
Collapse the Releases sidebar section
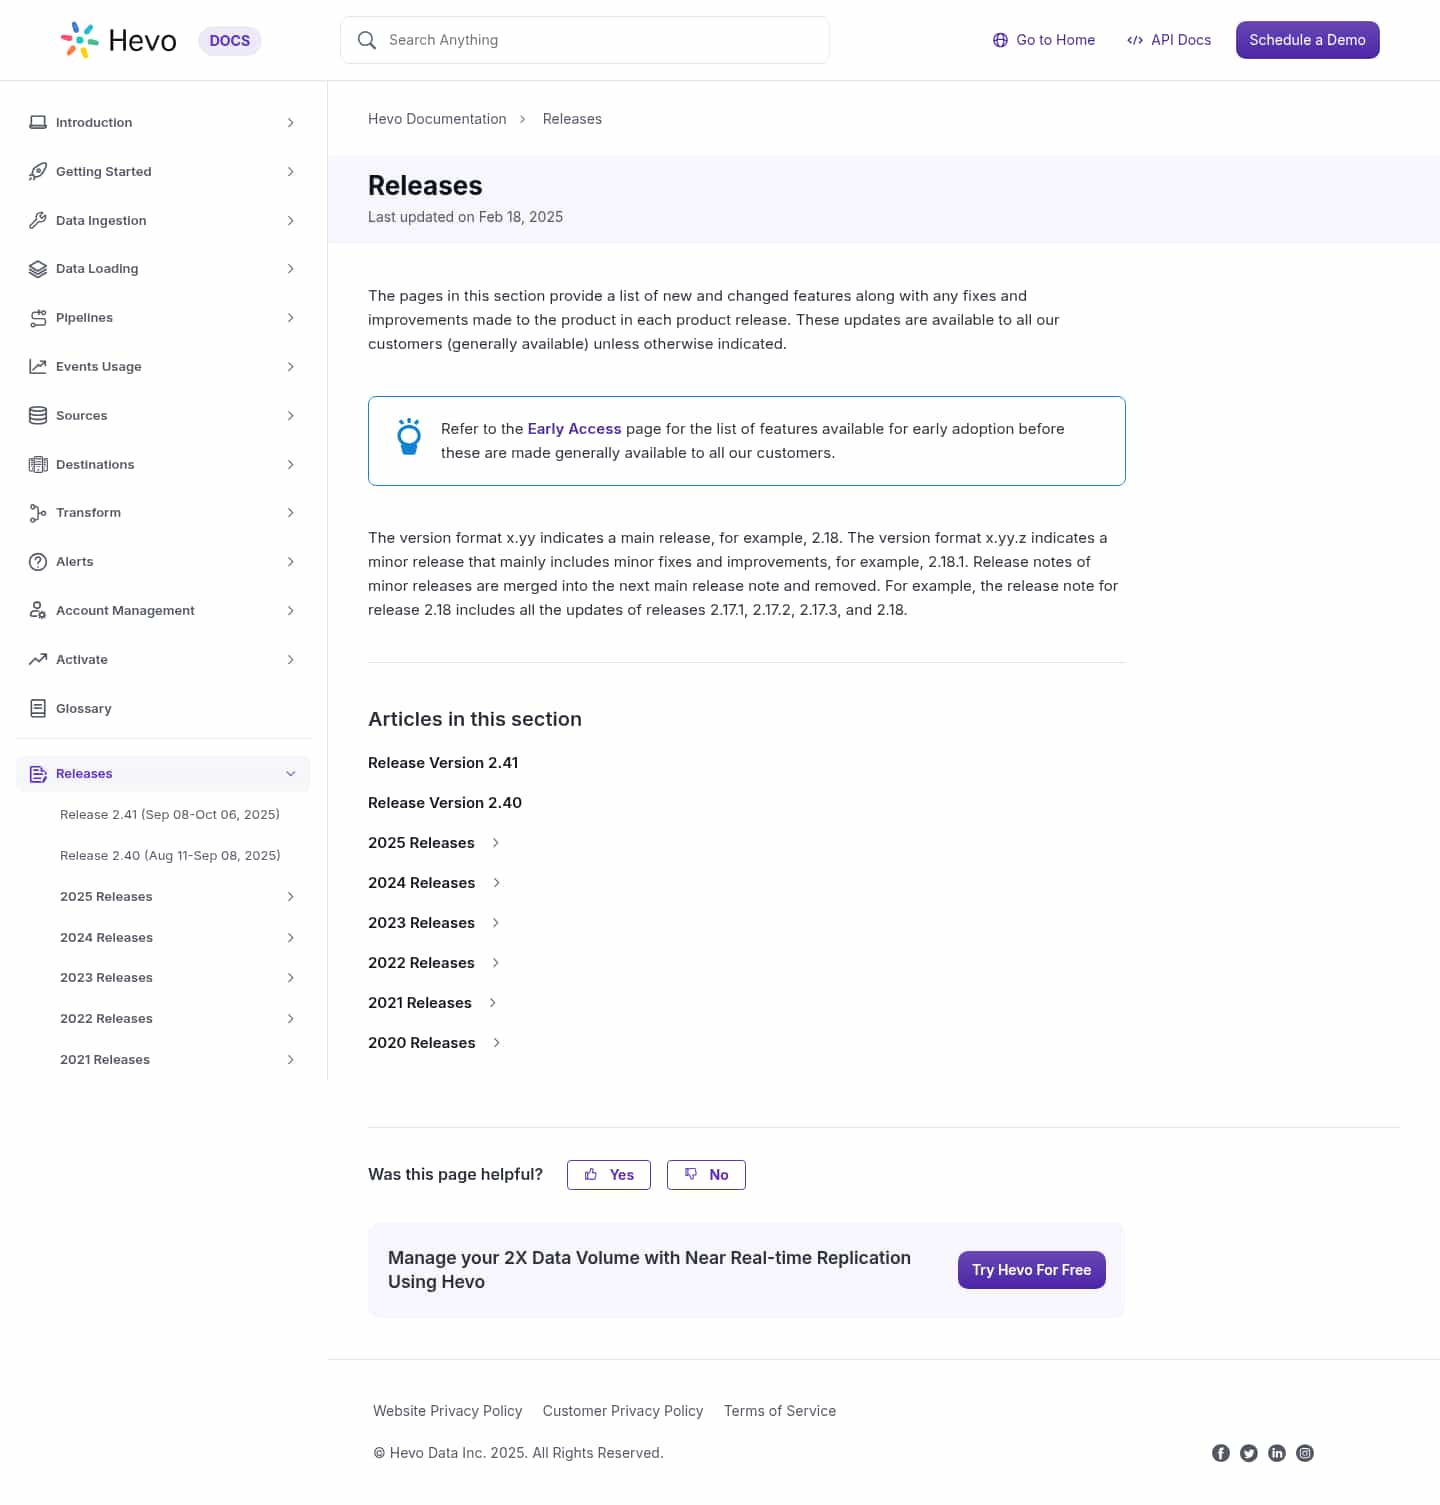[291, 774]
